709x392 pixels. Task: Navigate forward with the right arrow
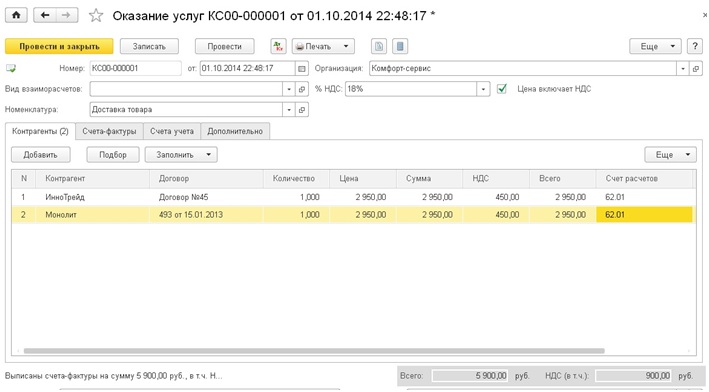[x=66, y=15]
